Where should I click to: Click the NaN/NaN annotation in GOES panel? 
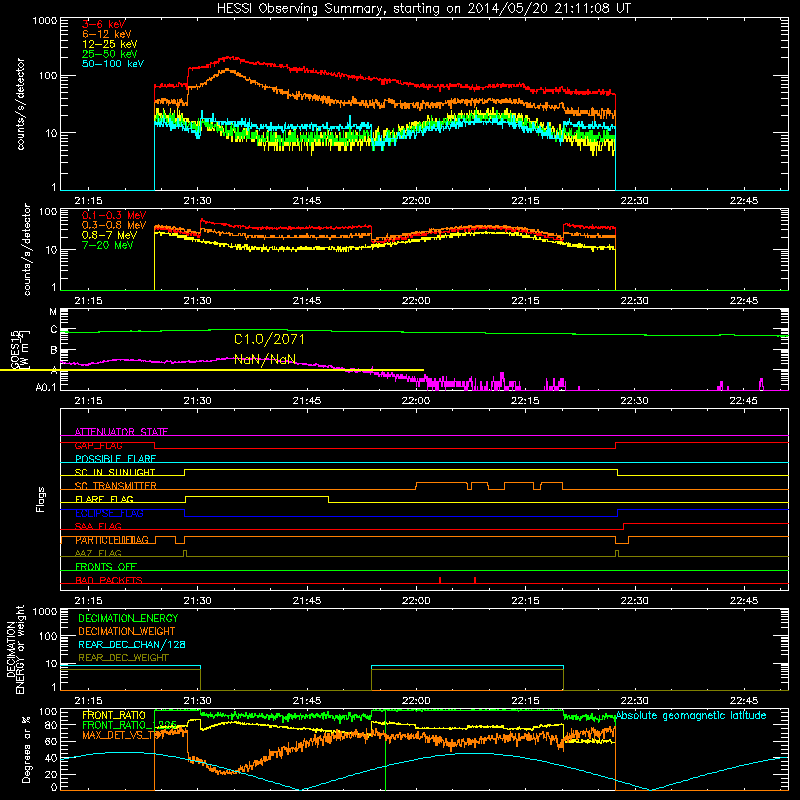265,359
